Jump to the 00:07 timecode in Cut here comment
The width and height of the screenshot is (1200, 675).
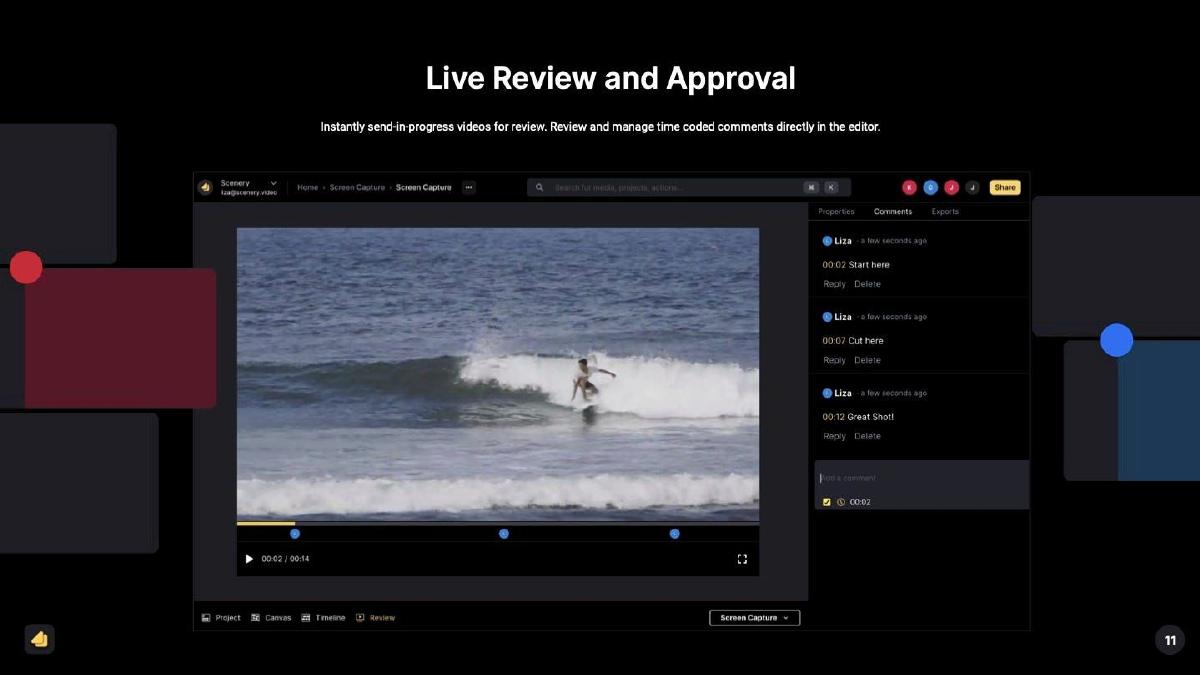tap(834, 341)
